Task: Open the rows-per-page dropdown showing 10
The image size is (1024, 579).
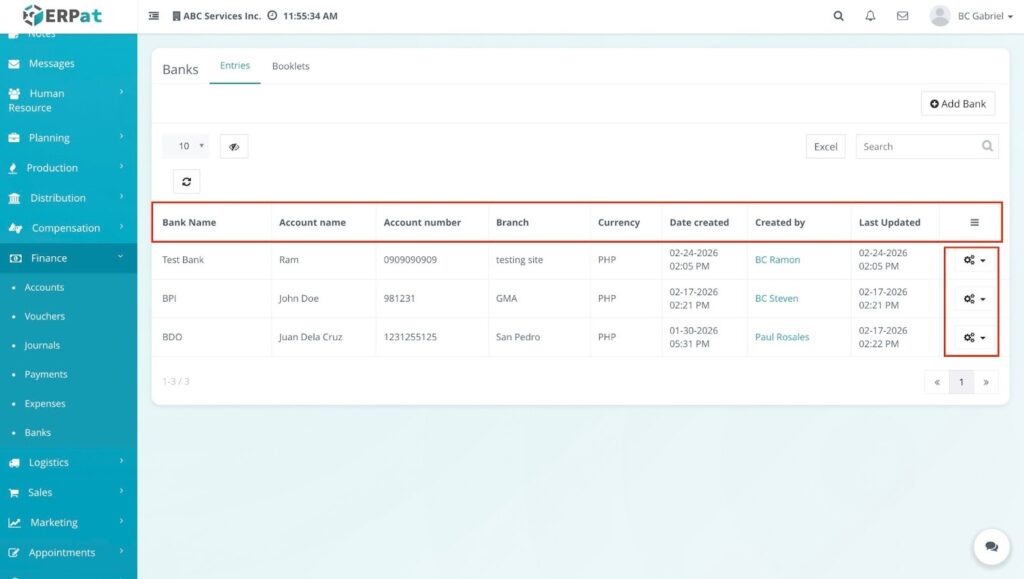Action: (186, 146)
